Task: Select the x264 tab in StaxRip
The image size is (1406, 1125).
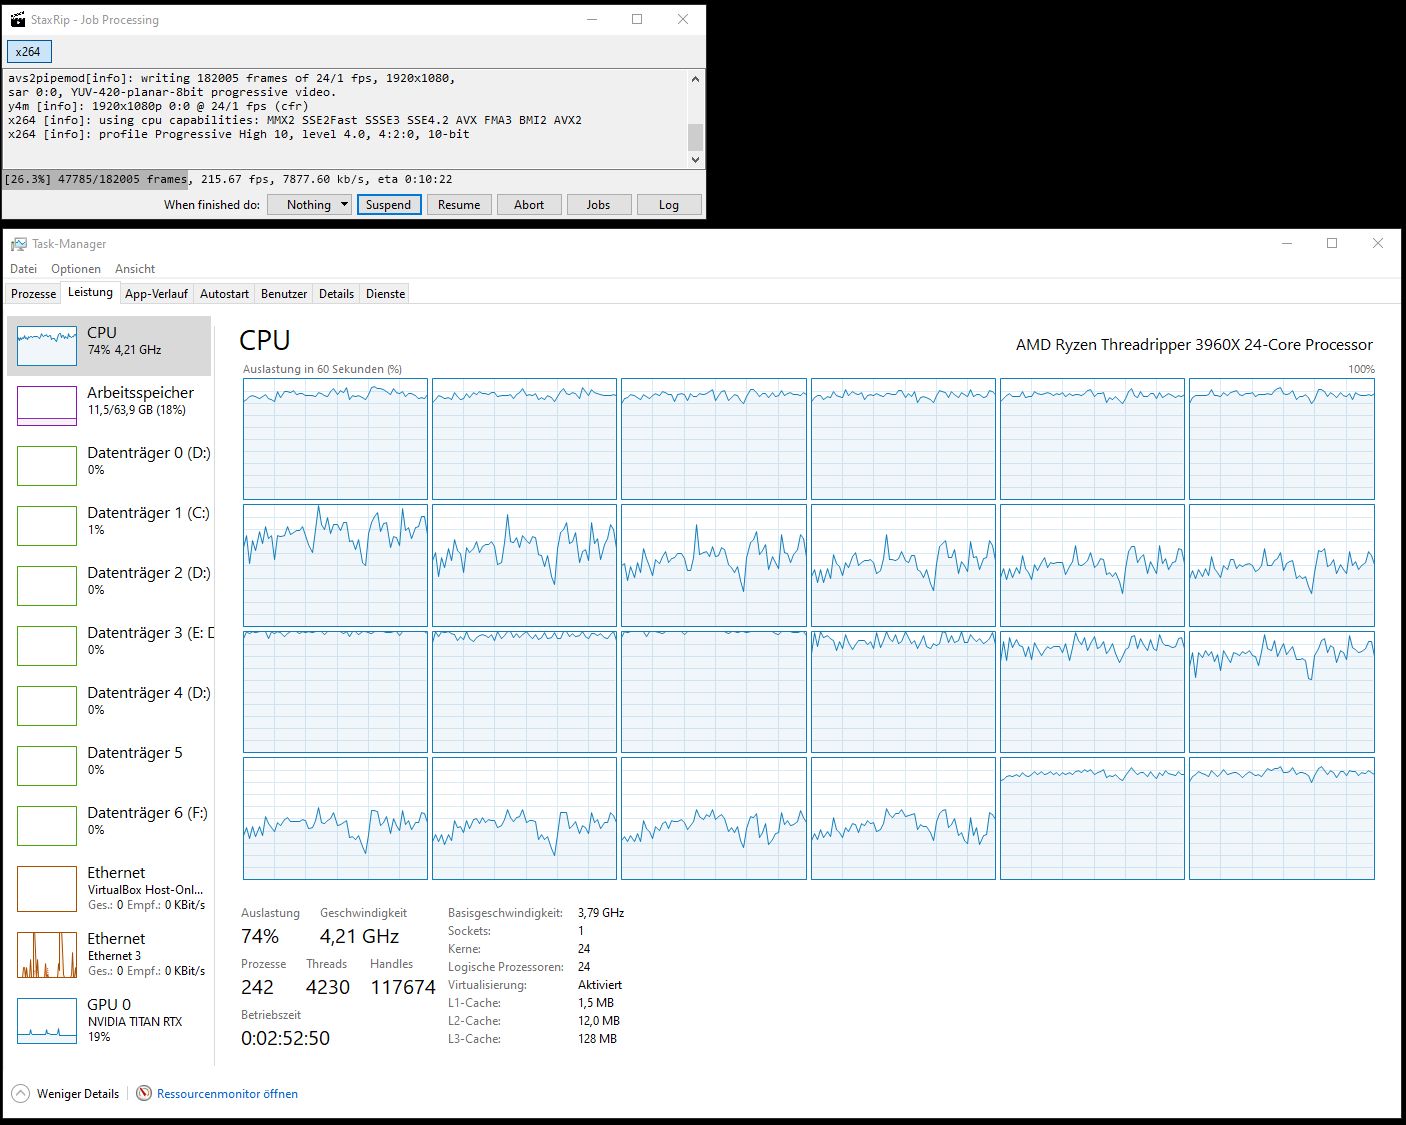Action: click(28, 52)
